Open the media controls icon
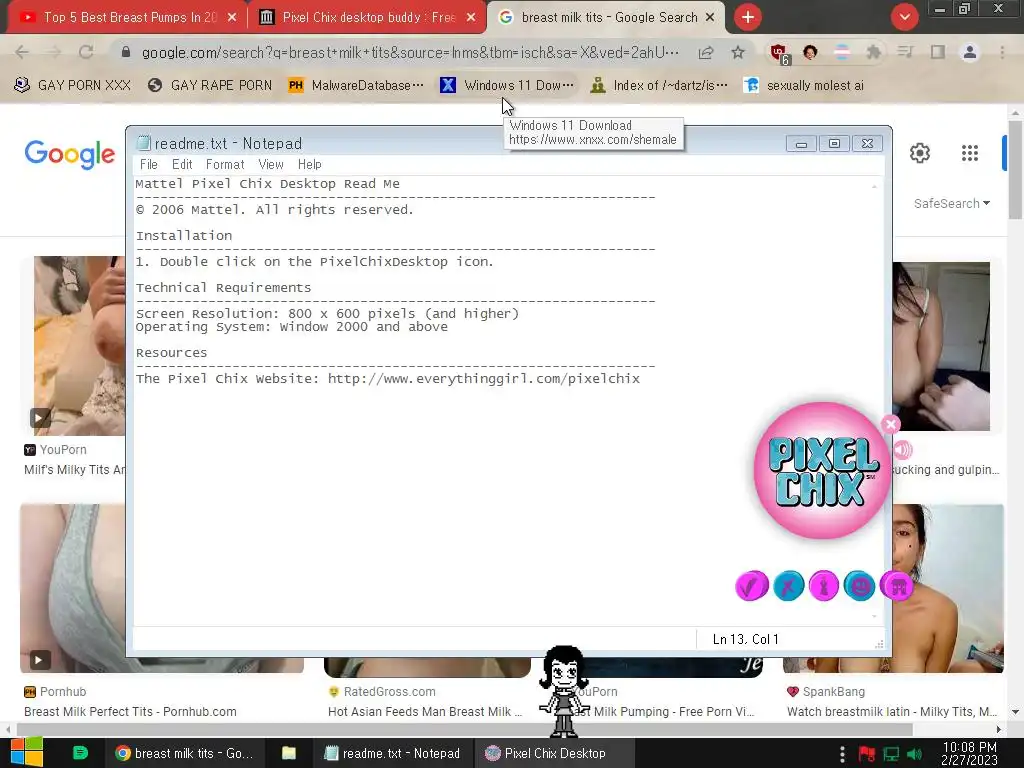The image size is (1024, 768). 905,52
